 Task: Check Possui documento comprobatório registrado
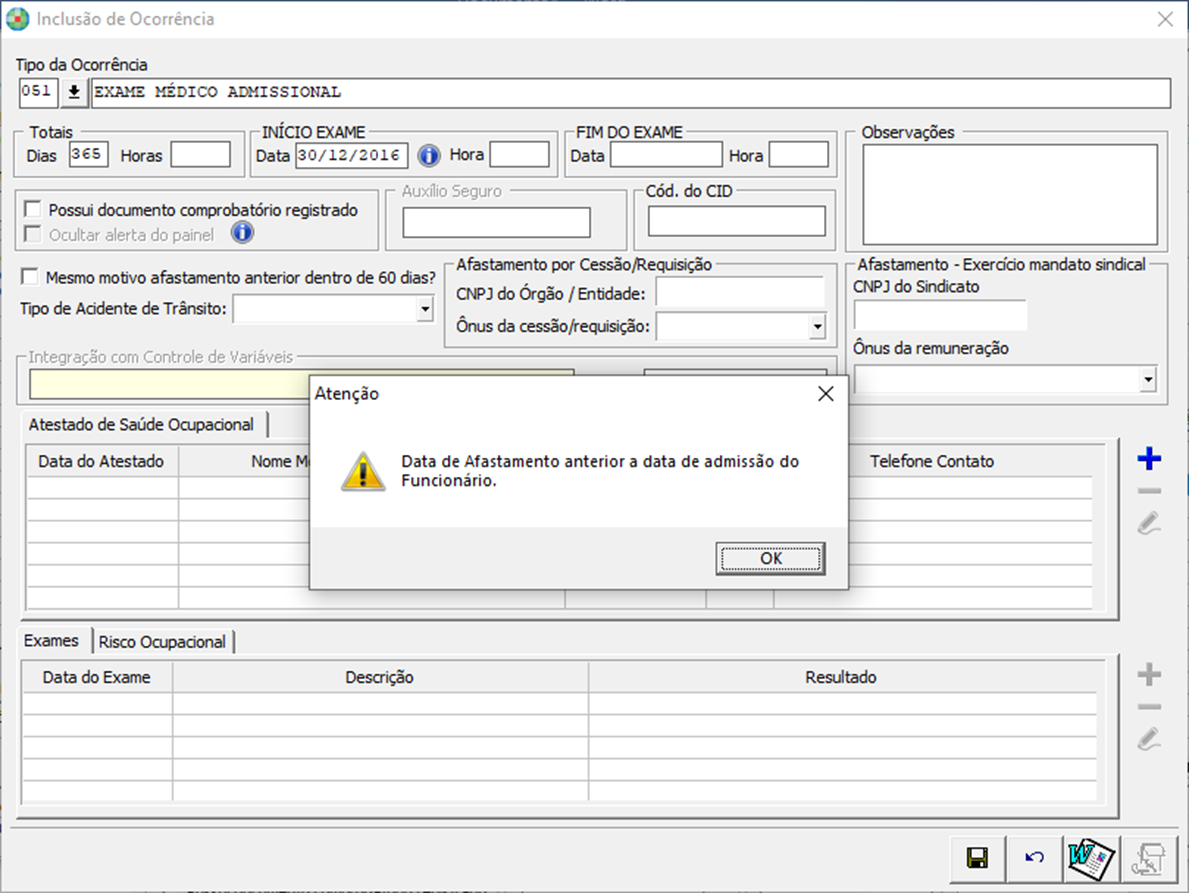[x=33, y=208]
